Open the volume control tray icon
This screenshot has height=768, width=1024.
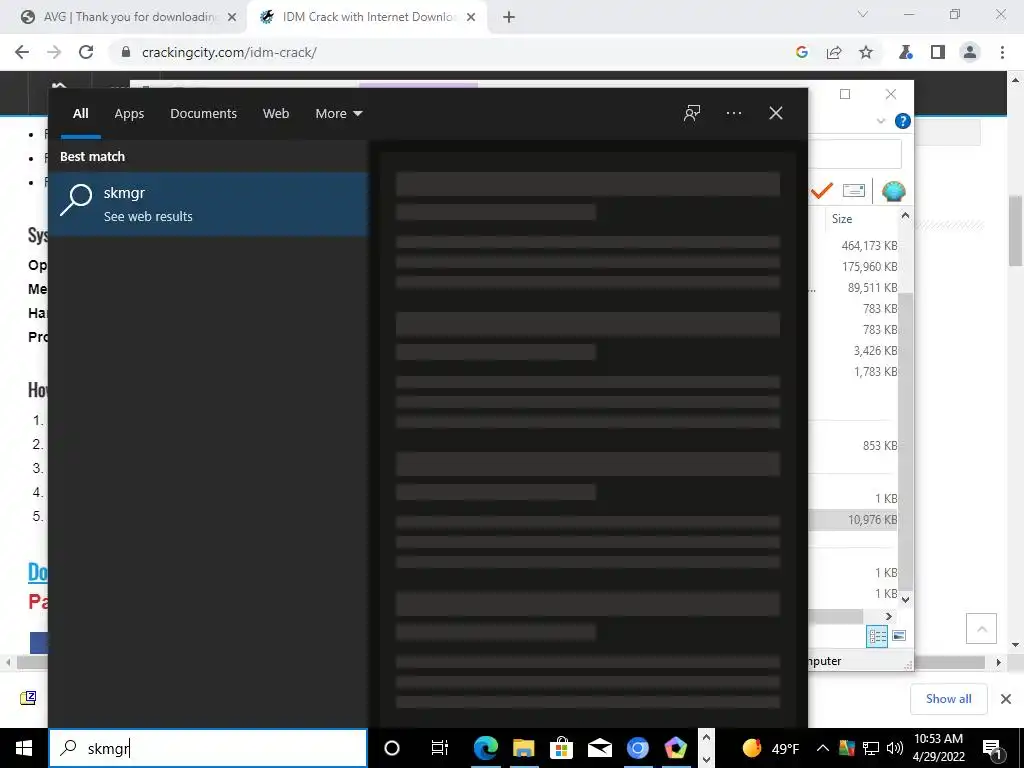[895, 748]
